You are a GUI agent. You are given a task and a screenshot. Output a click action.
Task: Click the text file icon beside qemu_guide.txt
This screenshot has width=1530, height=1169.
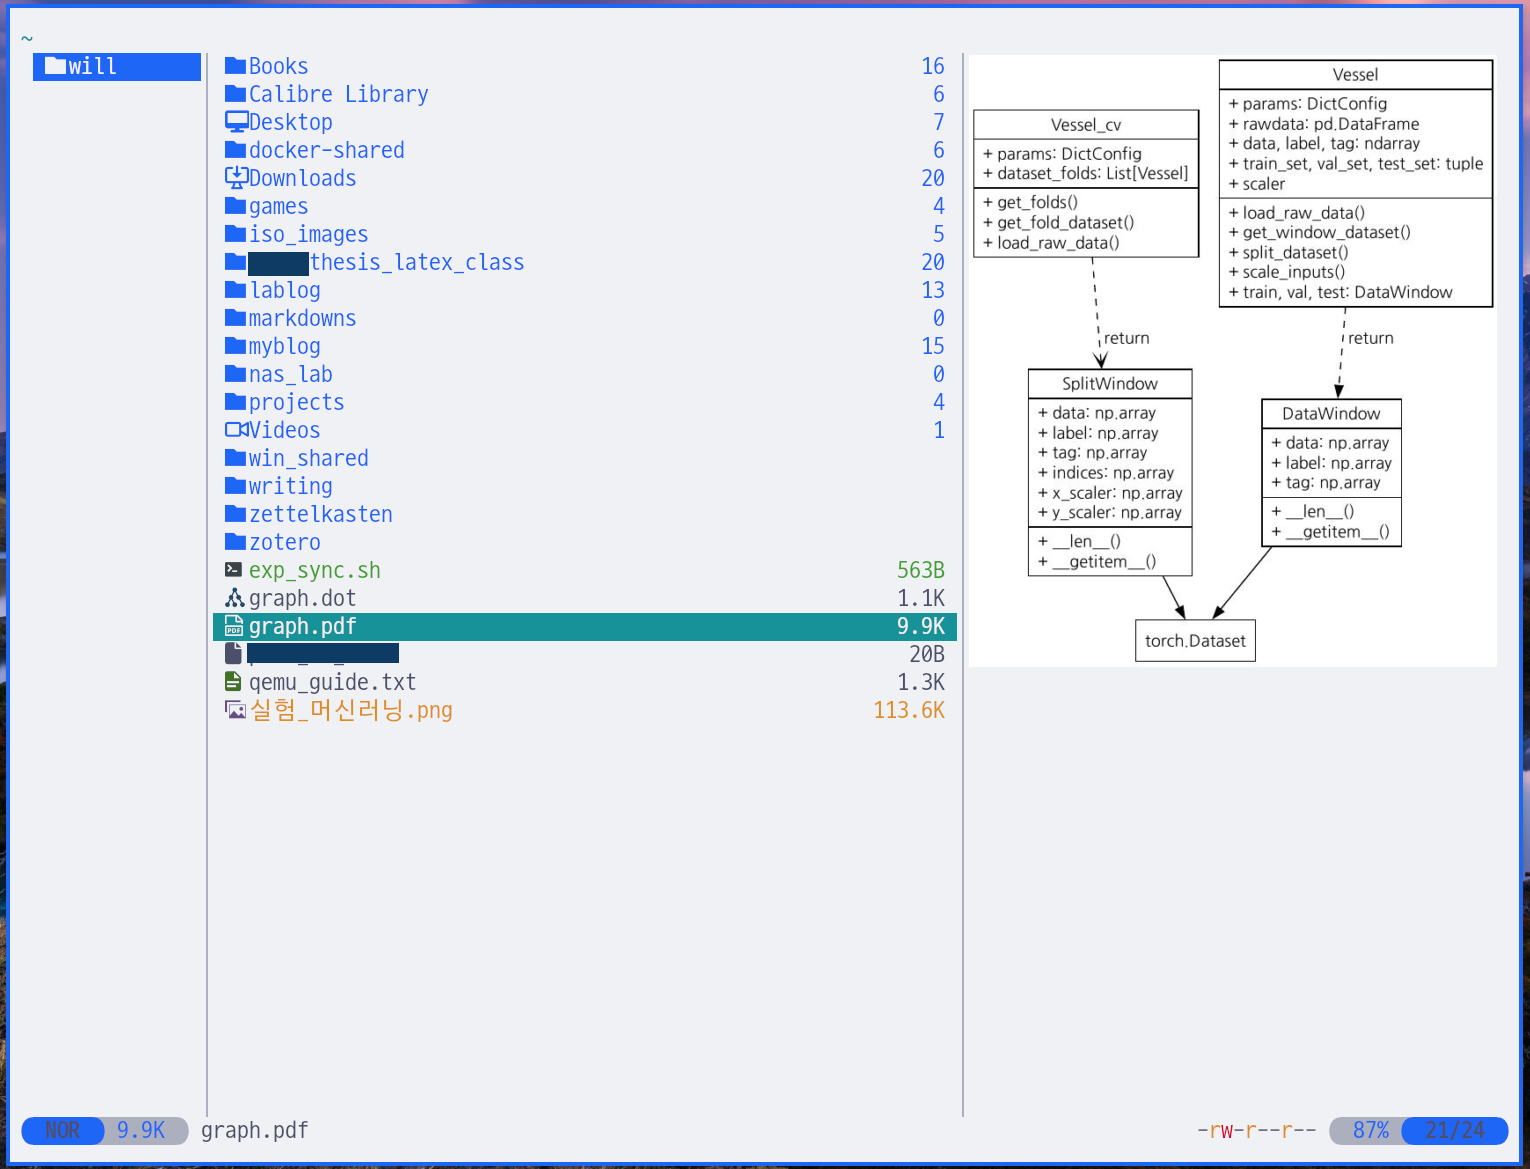click(x=234, y=682)
